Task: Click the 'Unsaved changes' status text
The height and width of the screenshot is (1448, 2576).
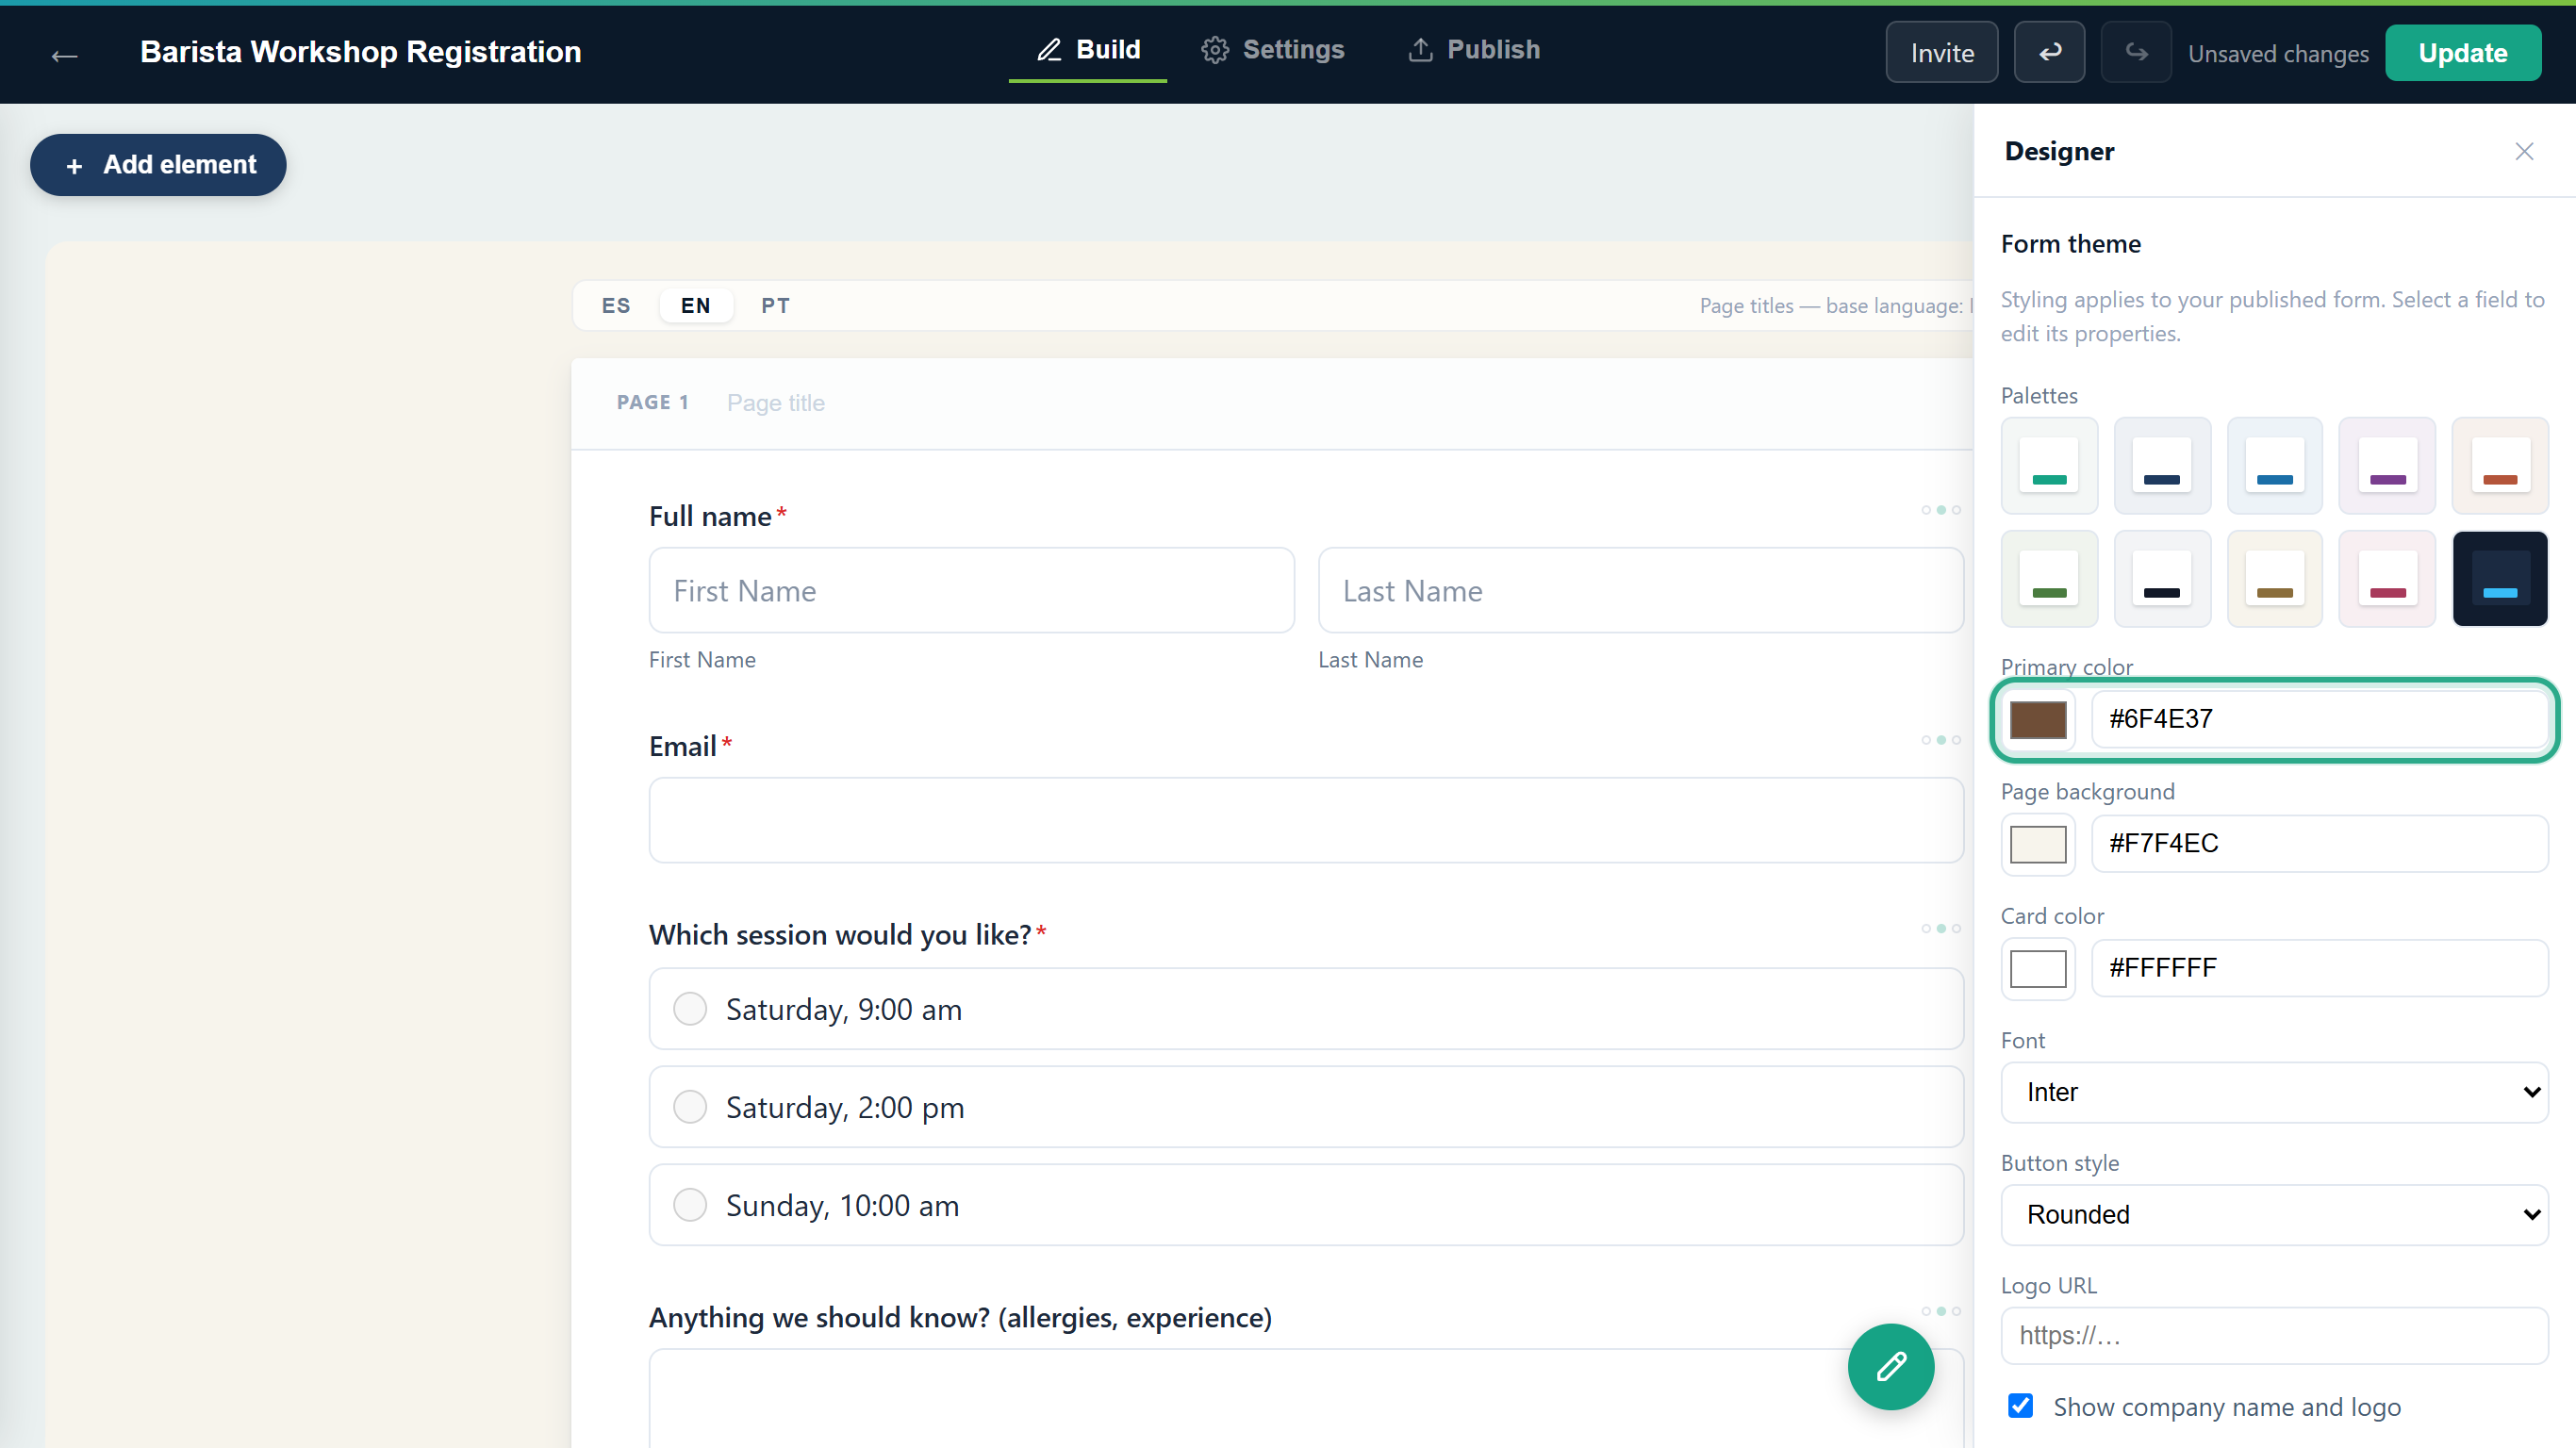Action: [x=2277, y=54]
